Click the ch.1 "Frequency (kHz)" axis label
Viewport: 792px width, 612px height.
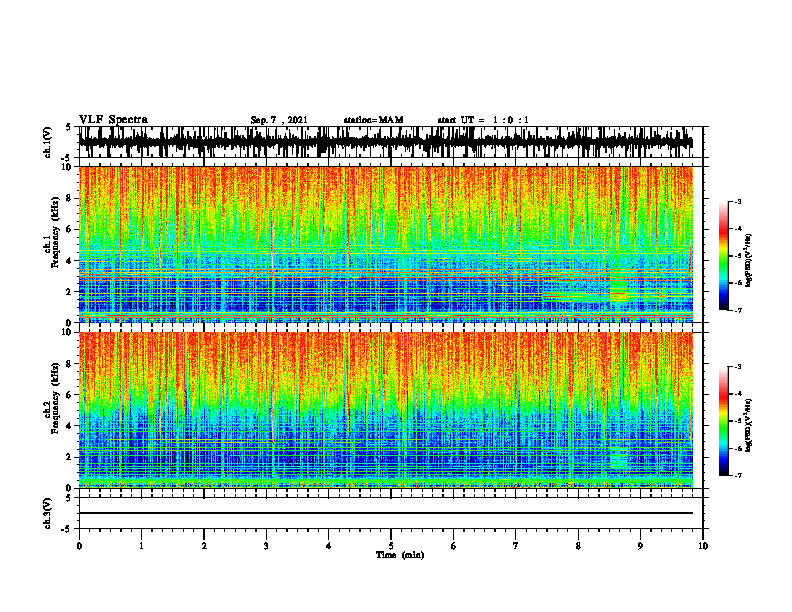click(55, 231)
